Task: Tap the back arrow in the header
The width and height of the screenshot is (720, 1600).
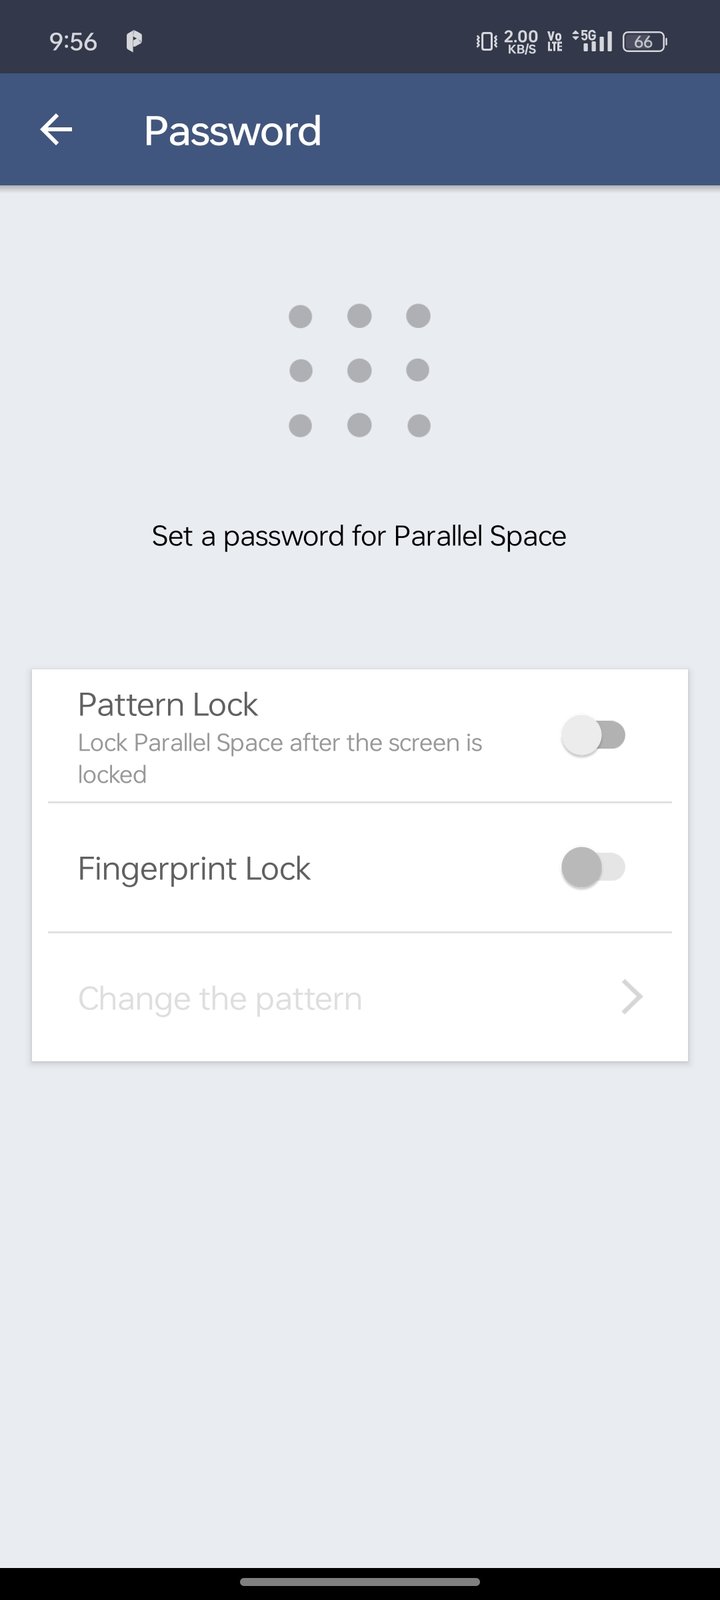Action: coord(56,130)
